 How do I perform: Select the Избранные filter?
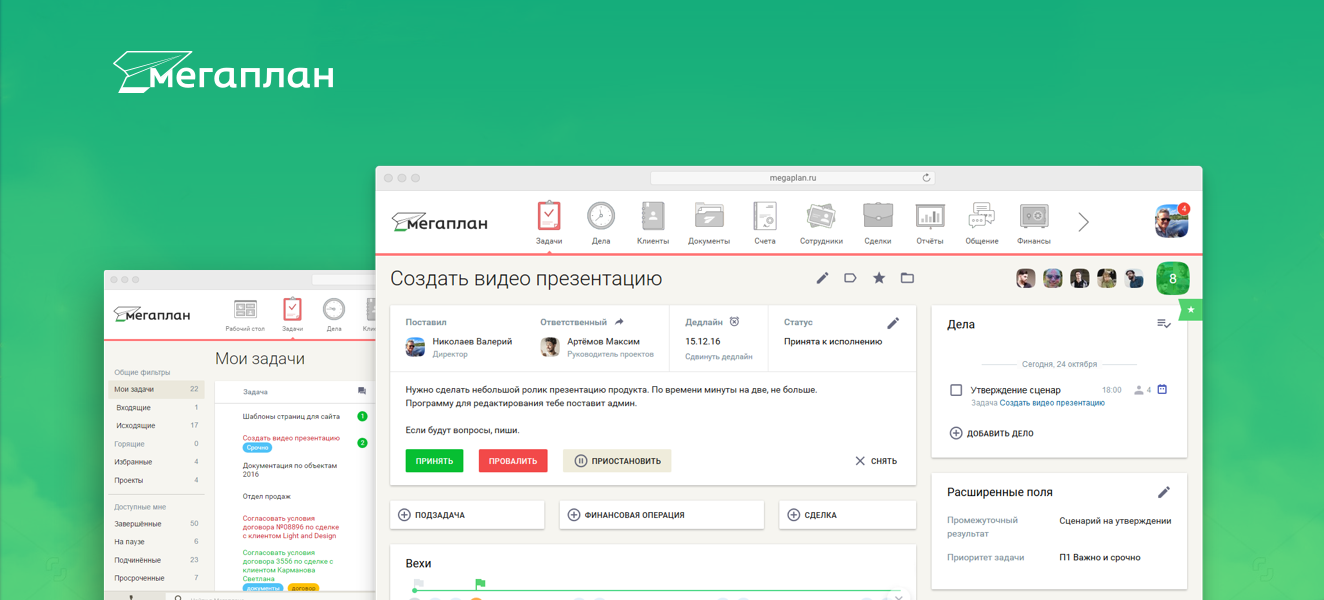pos(156,462)
